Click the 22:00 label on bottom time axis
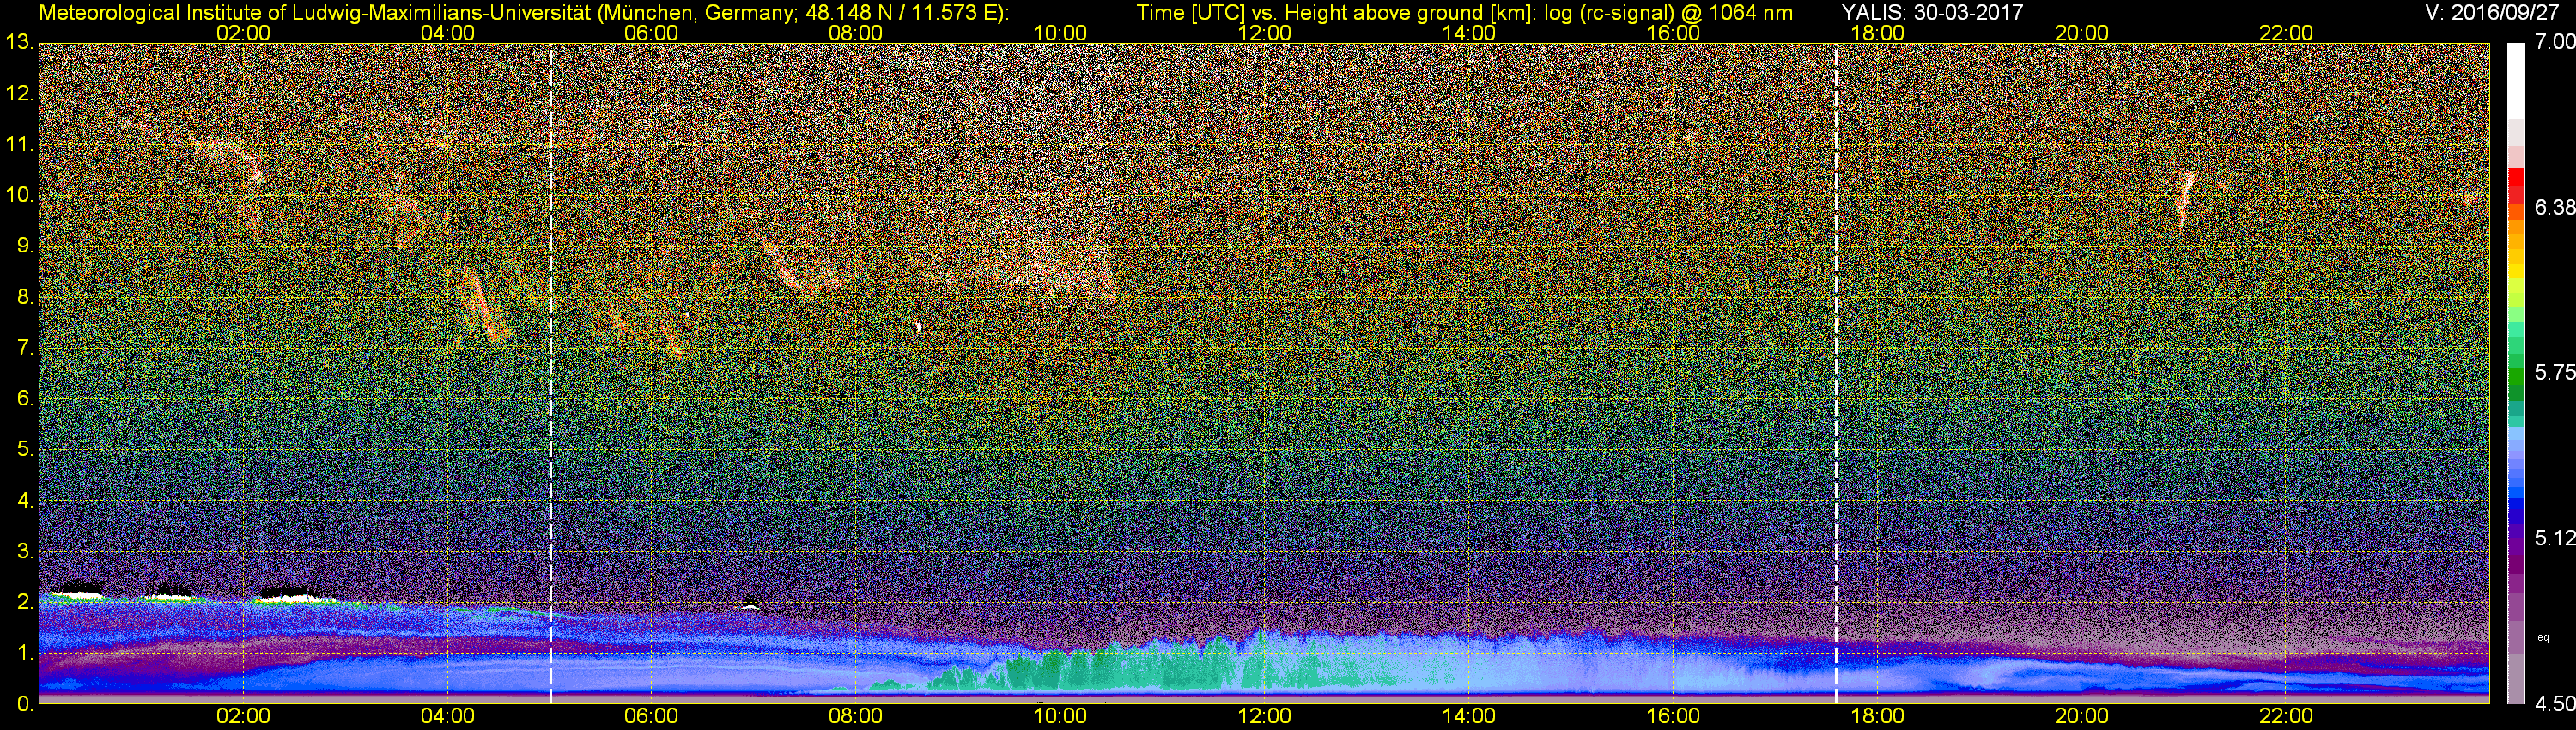Viewport: 2576px width, 730px height. 2286,716
